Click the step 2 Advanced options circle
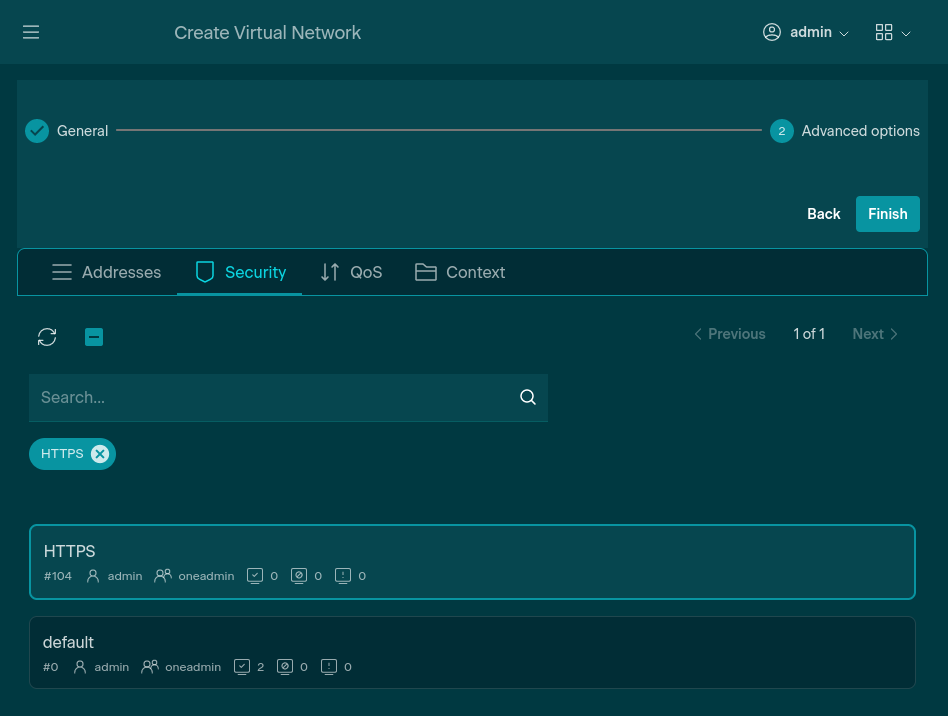Viewport: 948px width, 716px height. pyautogui.click(x=781, y=131)
